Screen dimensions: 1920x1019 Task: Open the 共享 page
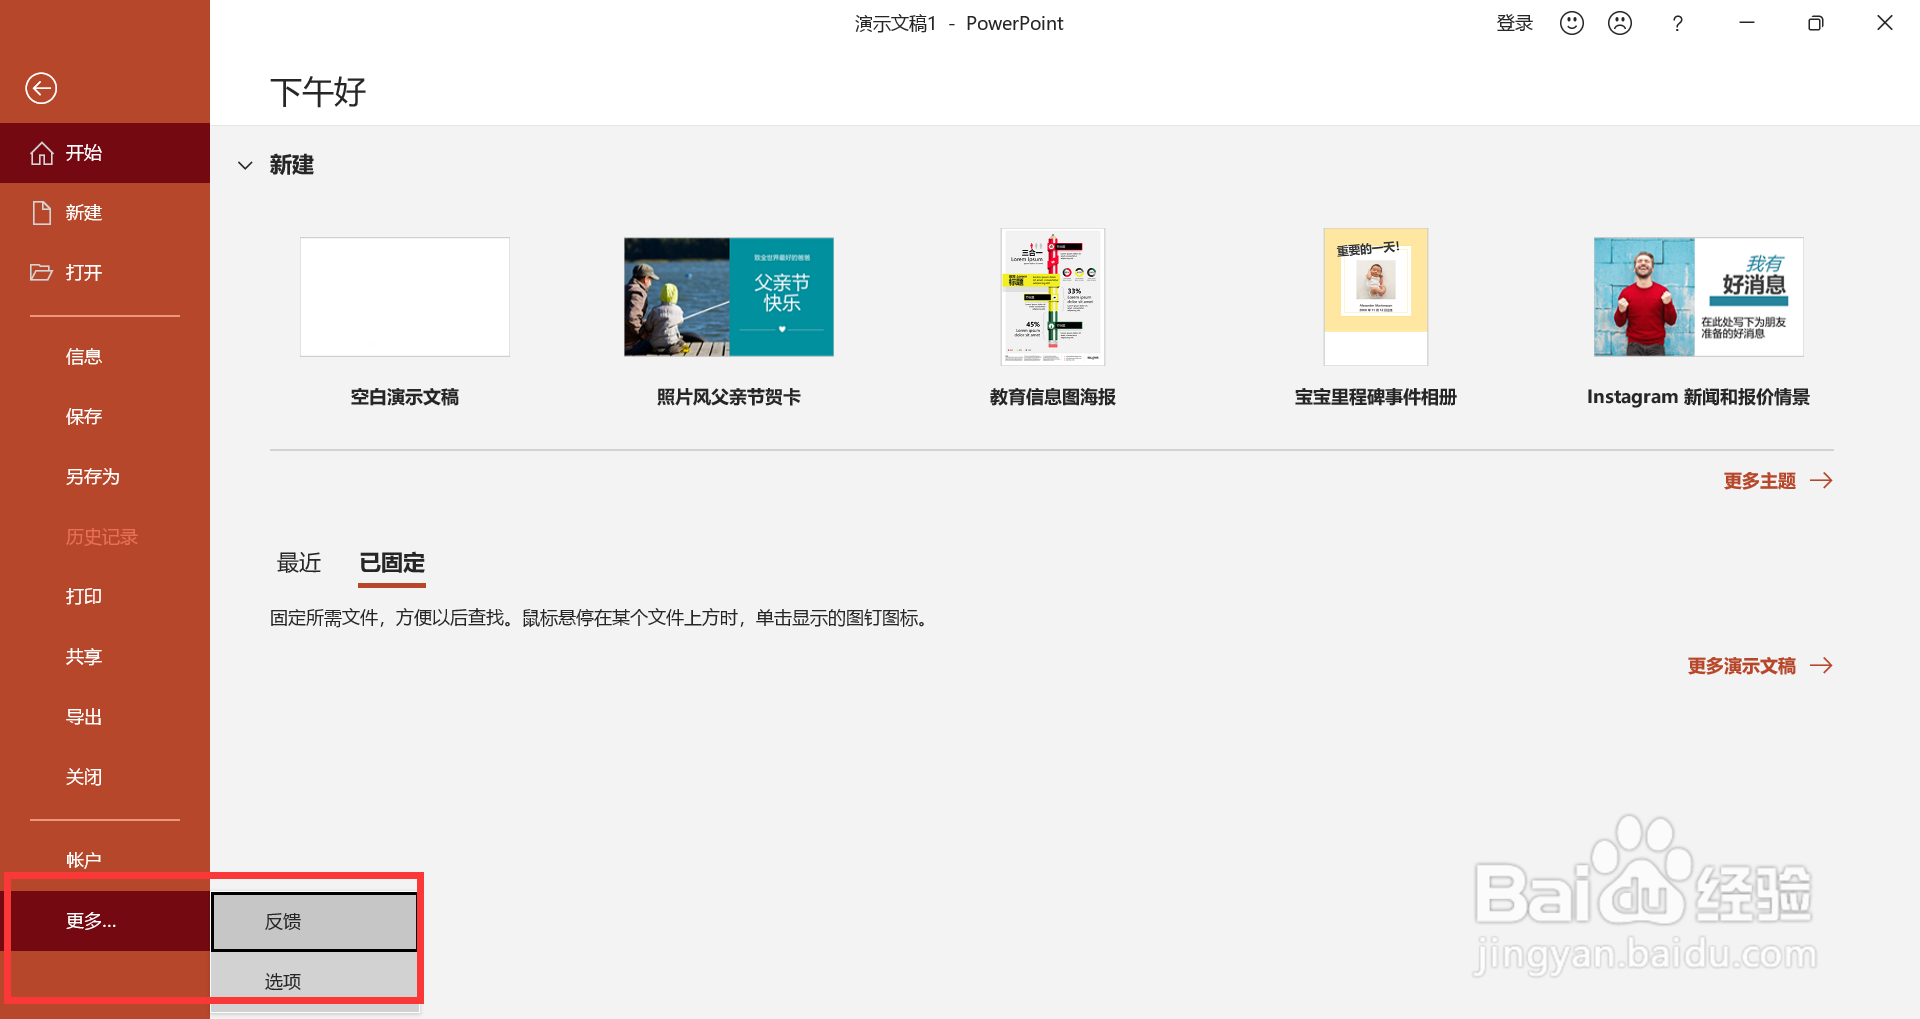point(105,657)
